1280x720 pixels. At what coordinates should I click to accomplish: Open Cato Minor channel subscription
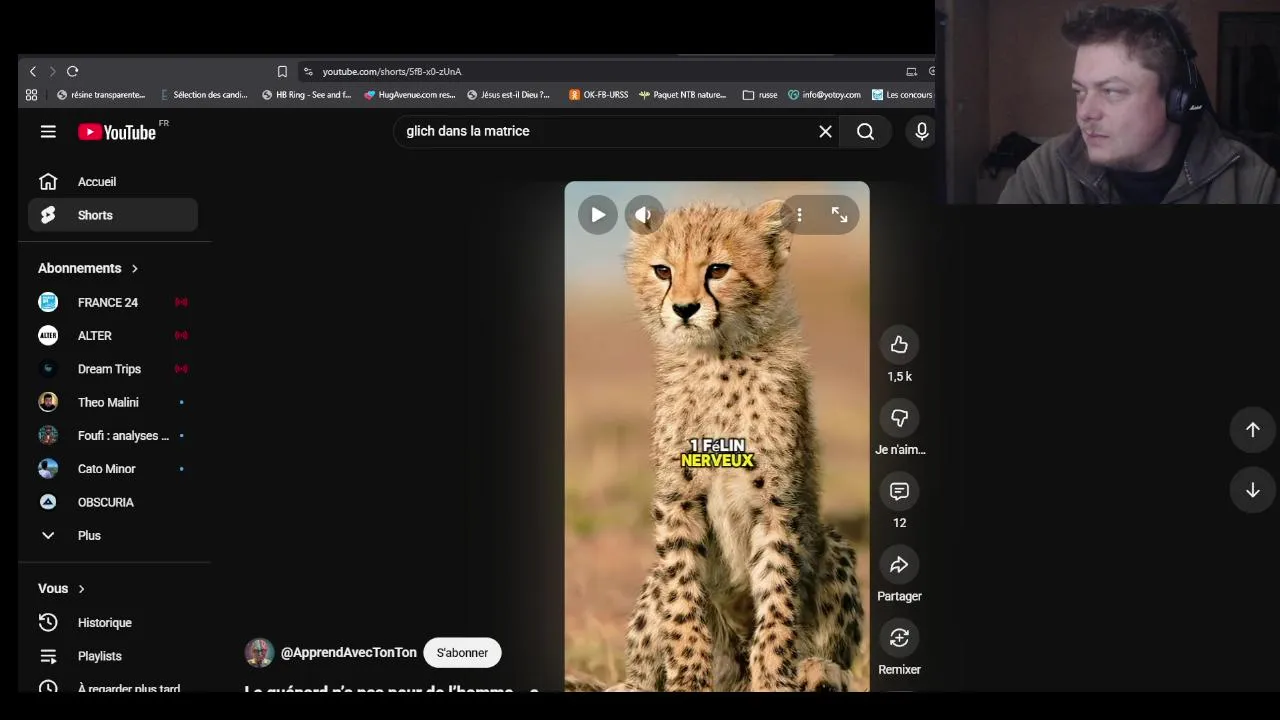[113, 469]
